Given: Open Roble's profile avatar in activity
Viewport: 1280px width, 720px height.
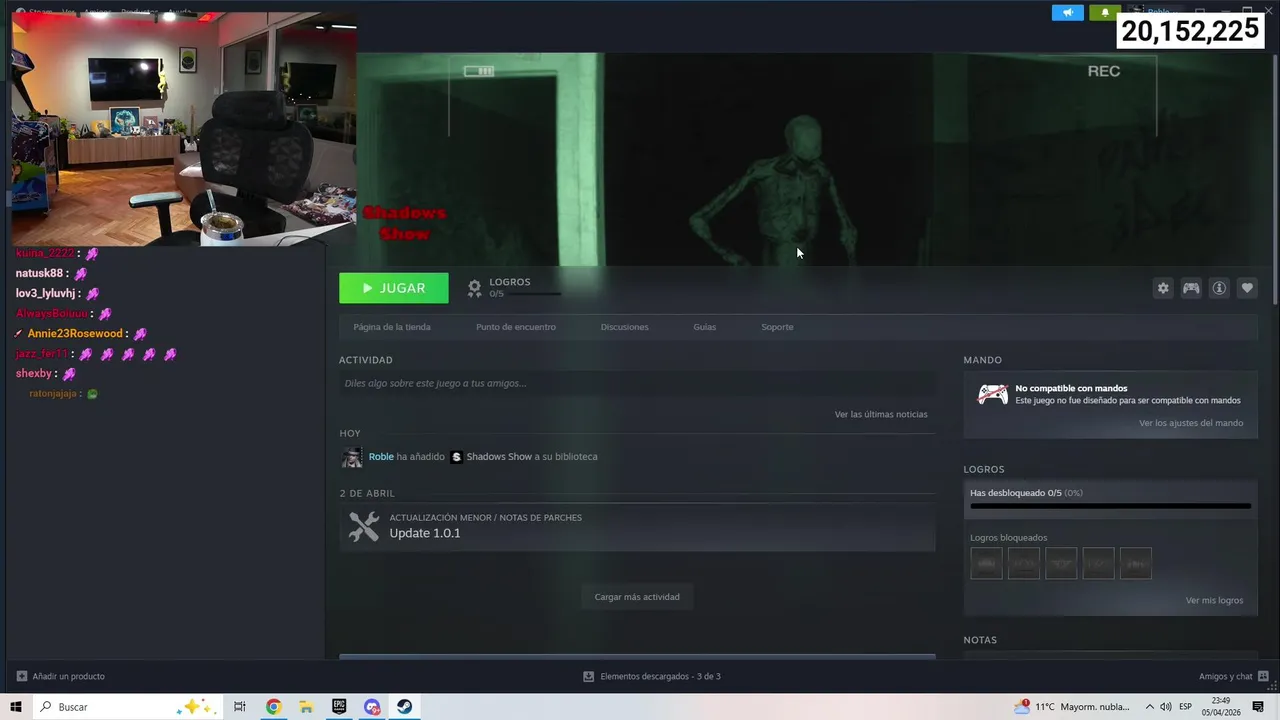Looking at the screenshot, I should 352,457.
